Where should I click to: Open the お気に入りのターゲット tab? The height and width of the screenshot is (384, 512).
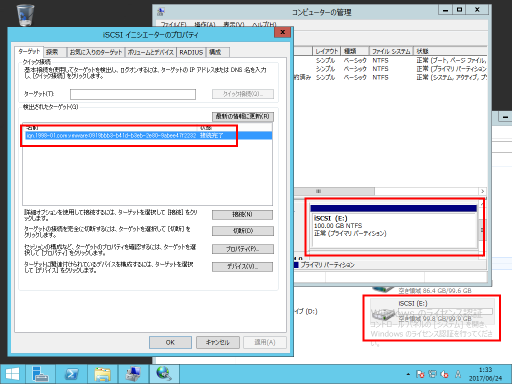[96, 52]
